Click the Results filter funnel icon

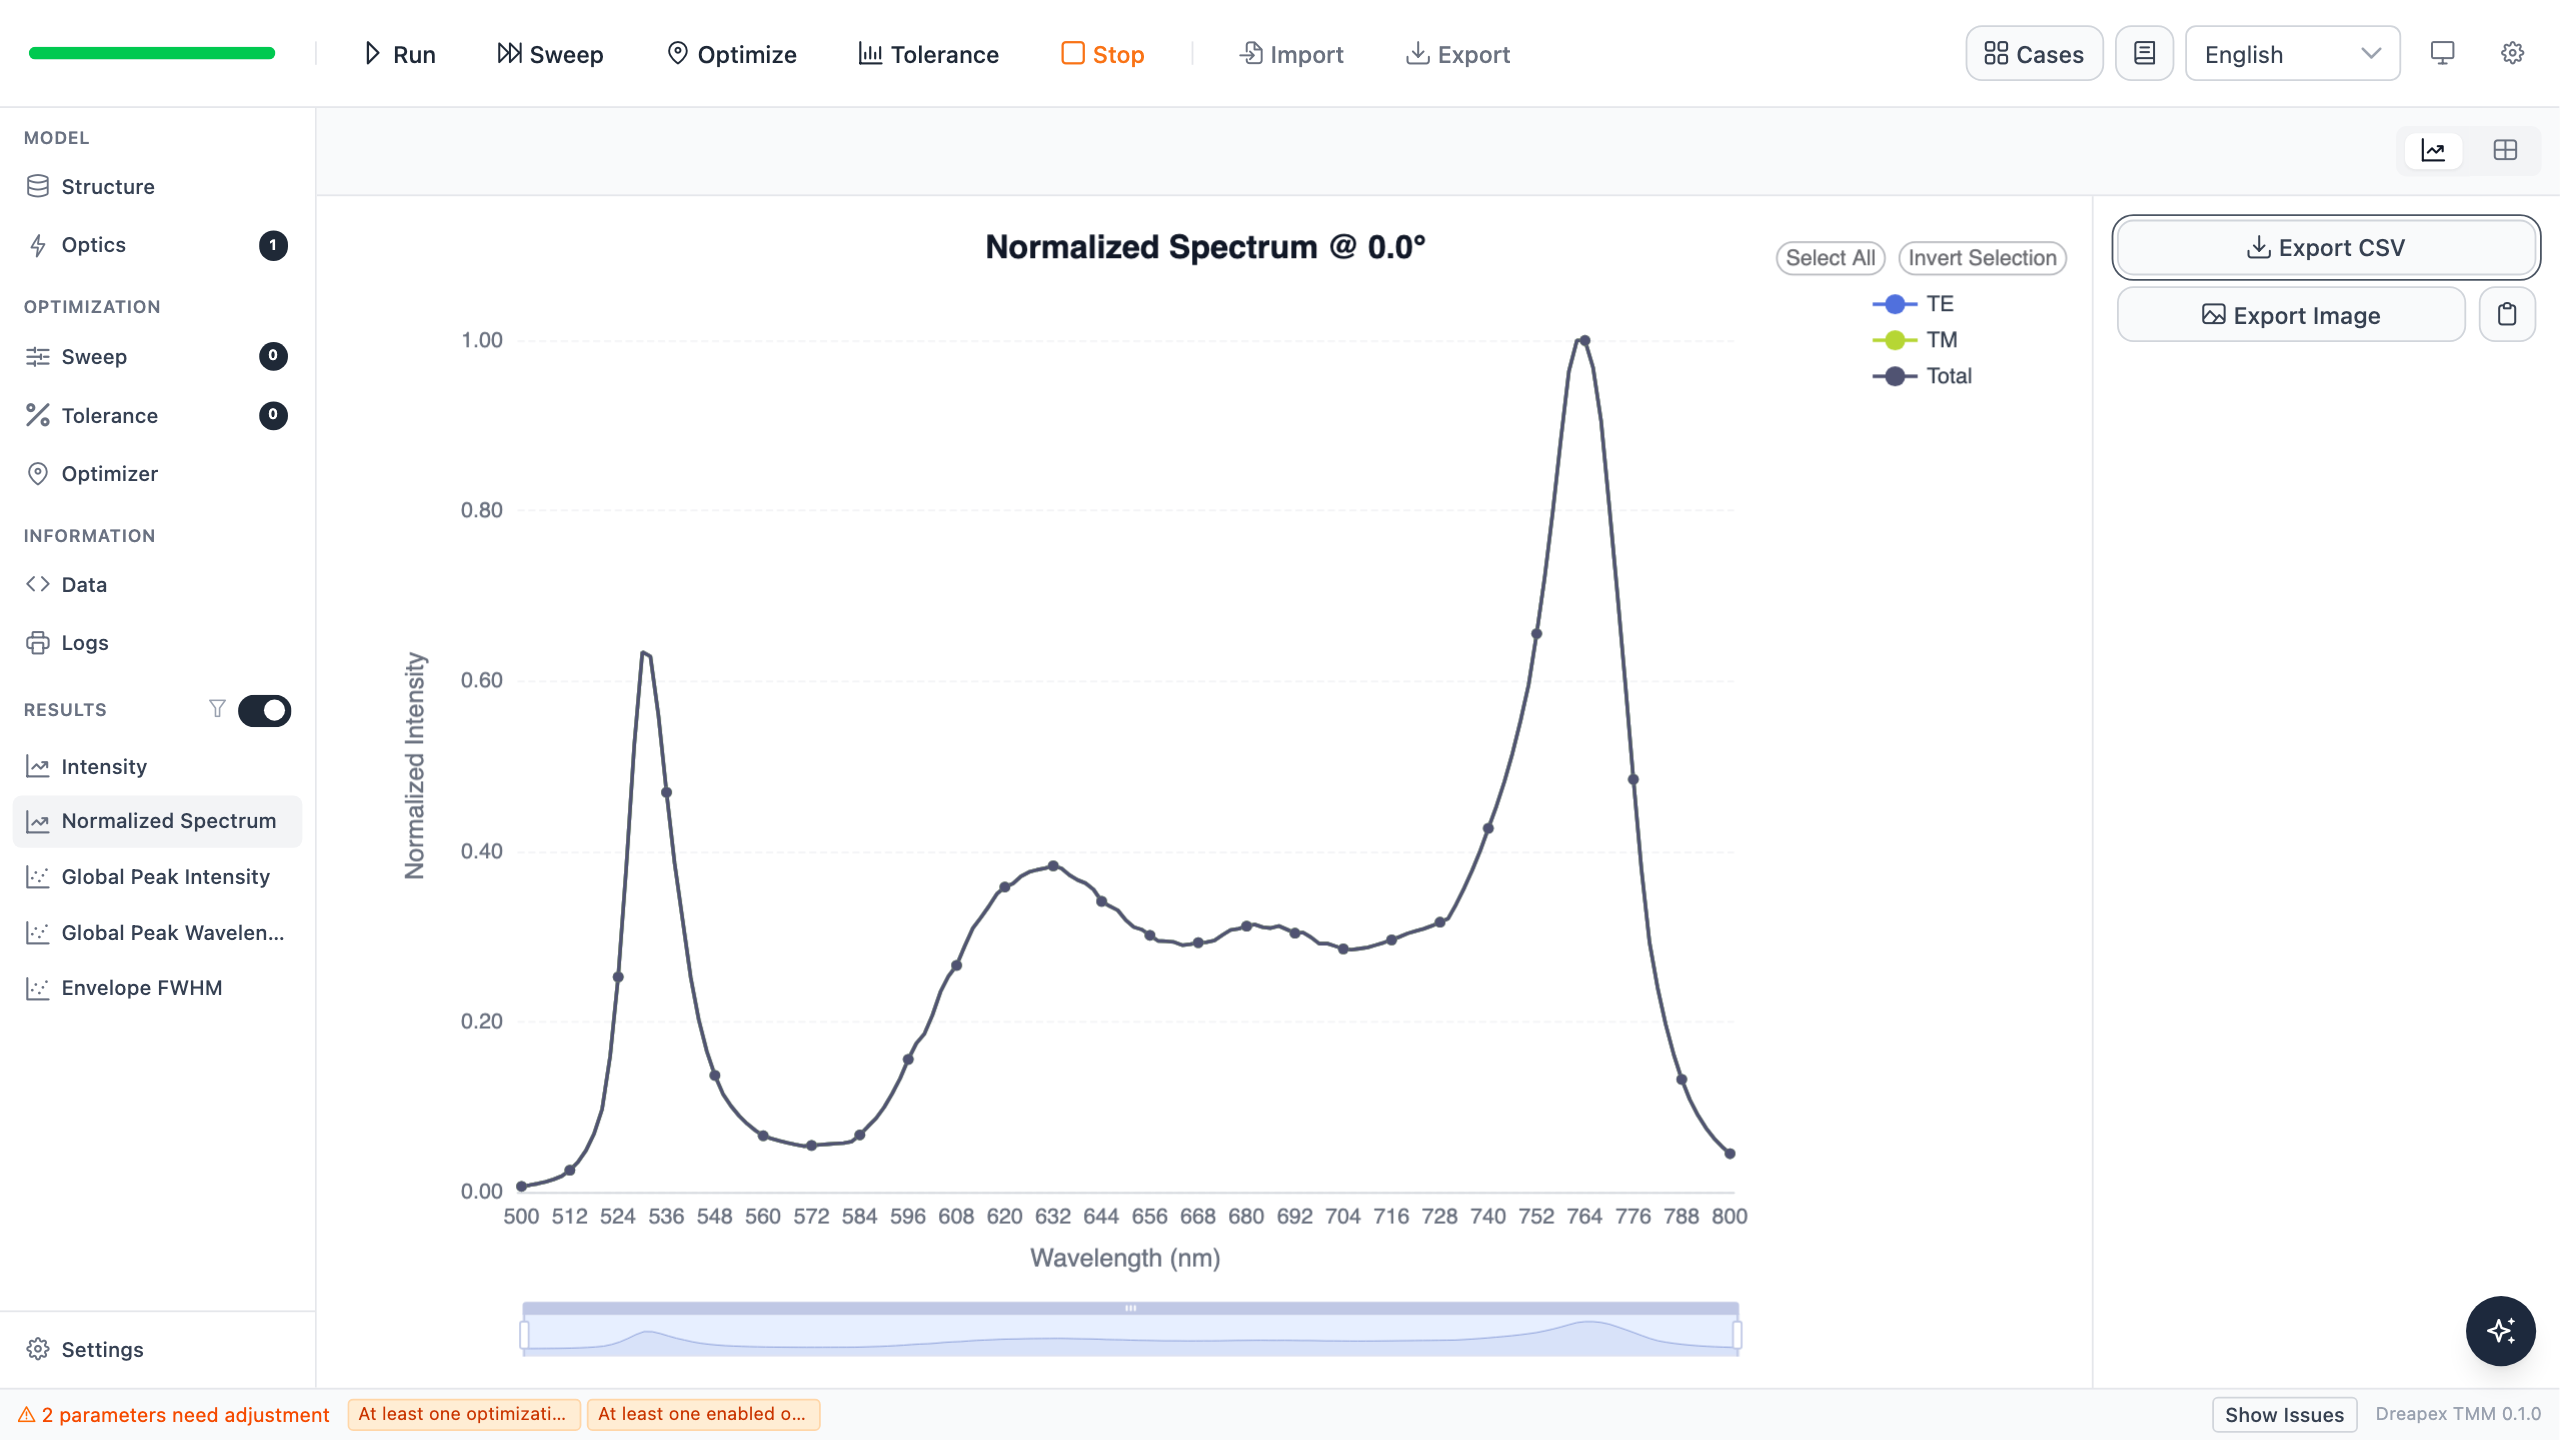[x=217, y=709]
